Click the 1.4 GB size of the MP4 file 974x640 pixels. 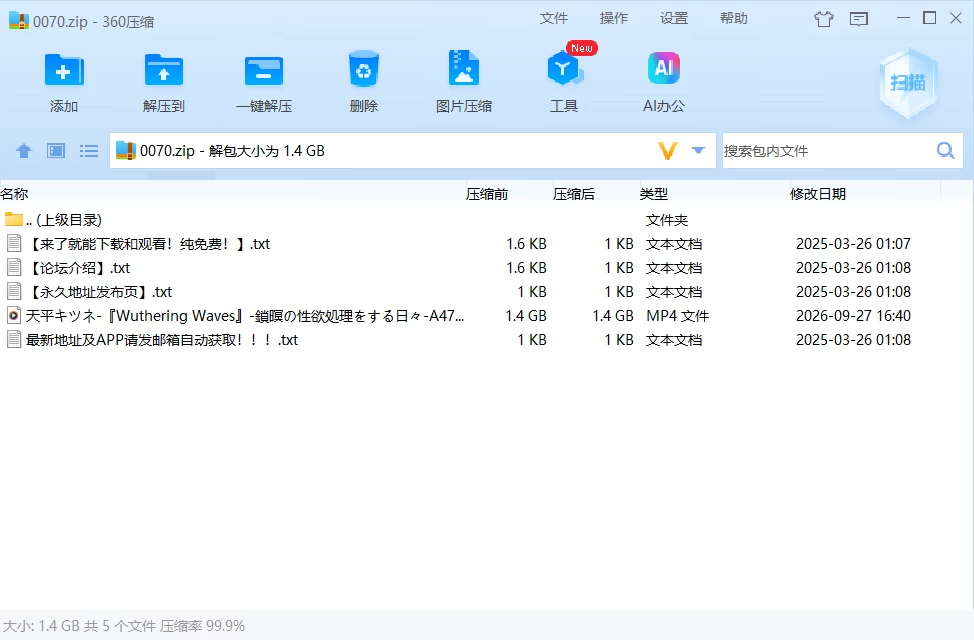(526, 316)
